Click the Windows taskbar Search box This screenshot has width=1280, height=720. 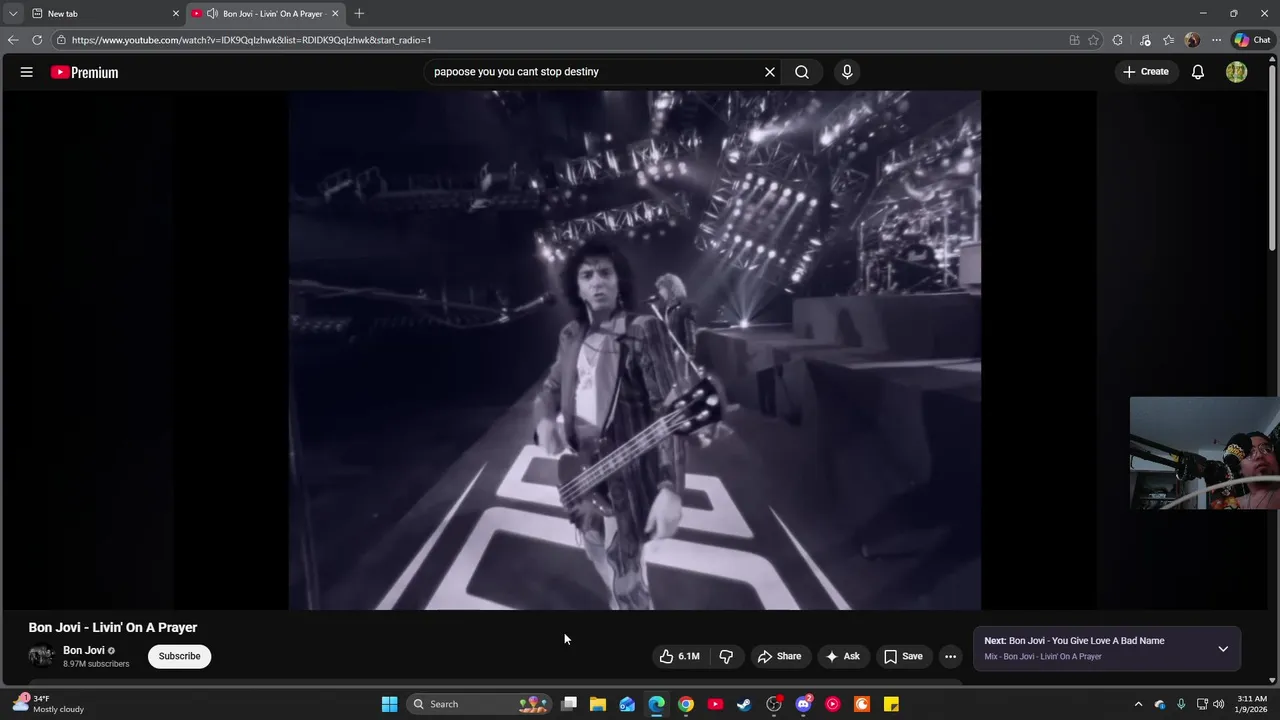480,704
